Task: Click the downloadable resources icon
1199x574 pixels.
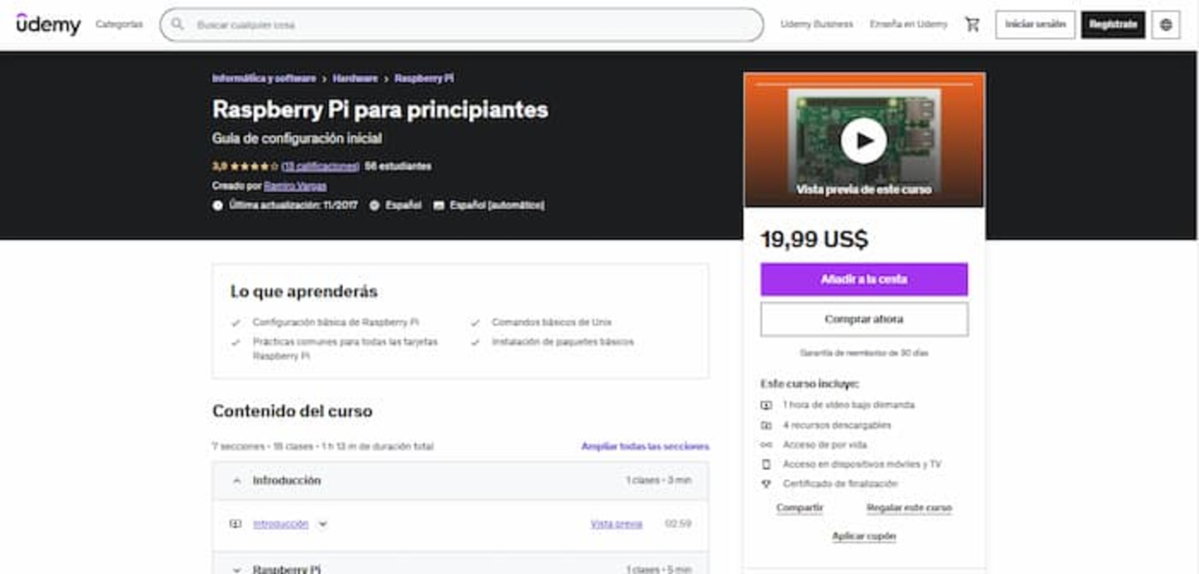Action: (766, 425)
